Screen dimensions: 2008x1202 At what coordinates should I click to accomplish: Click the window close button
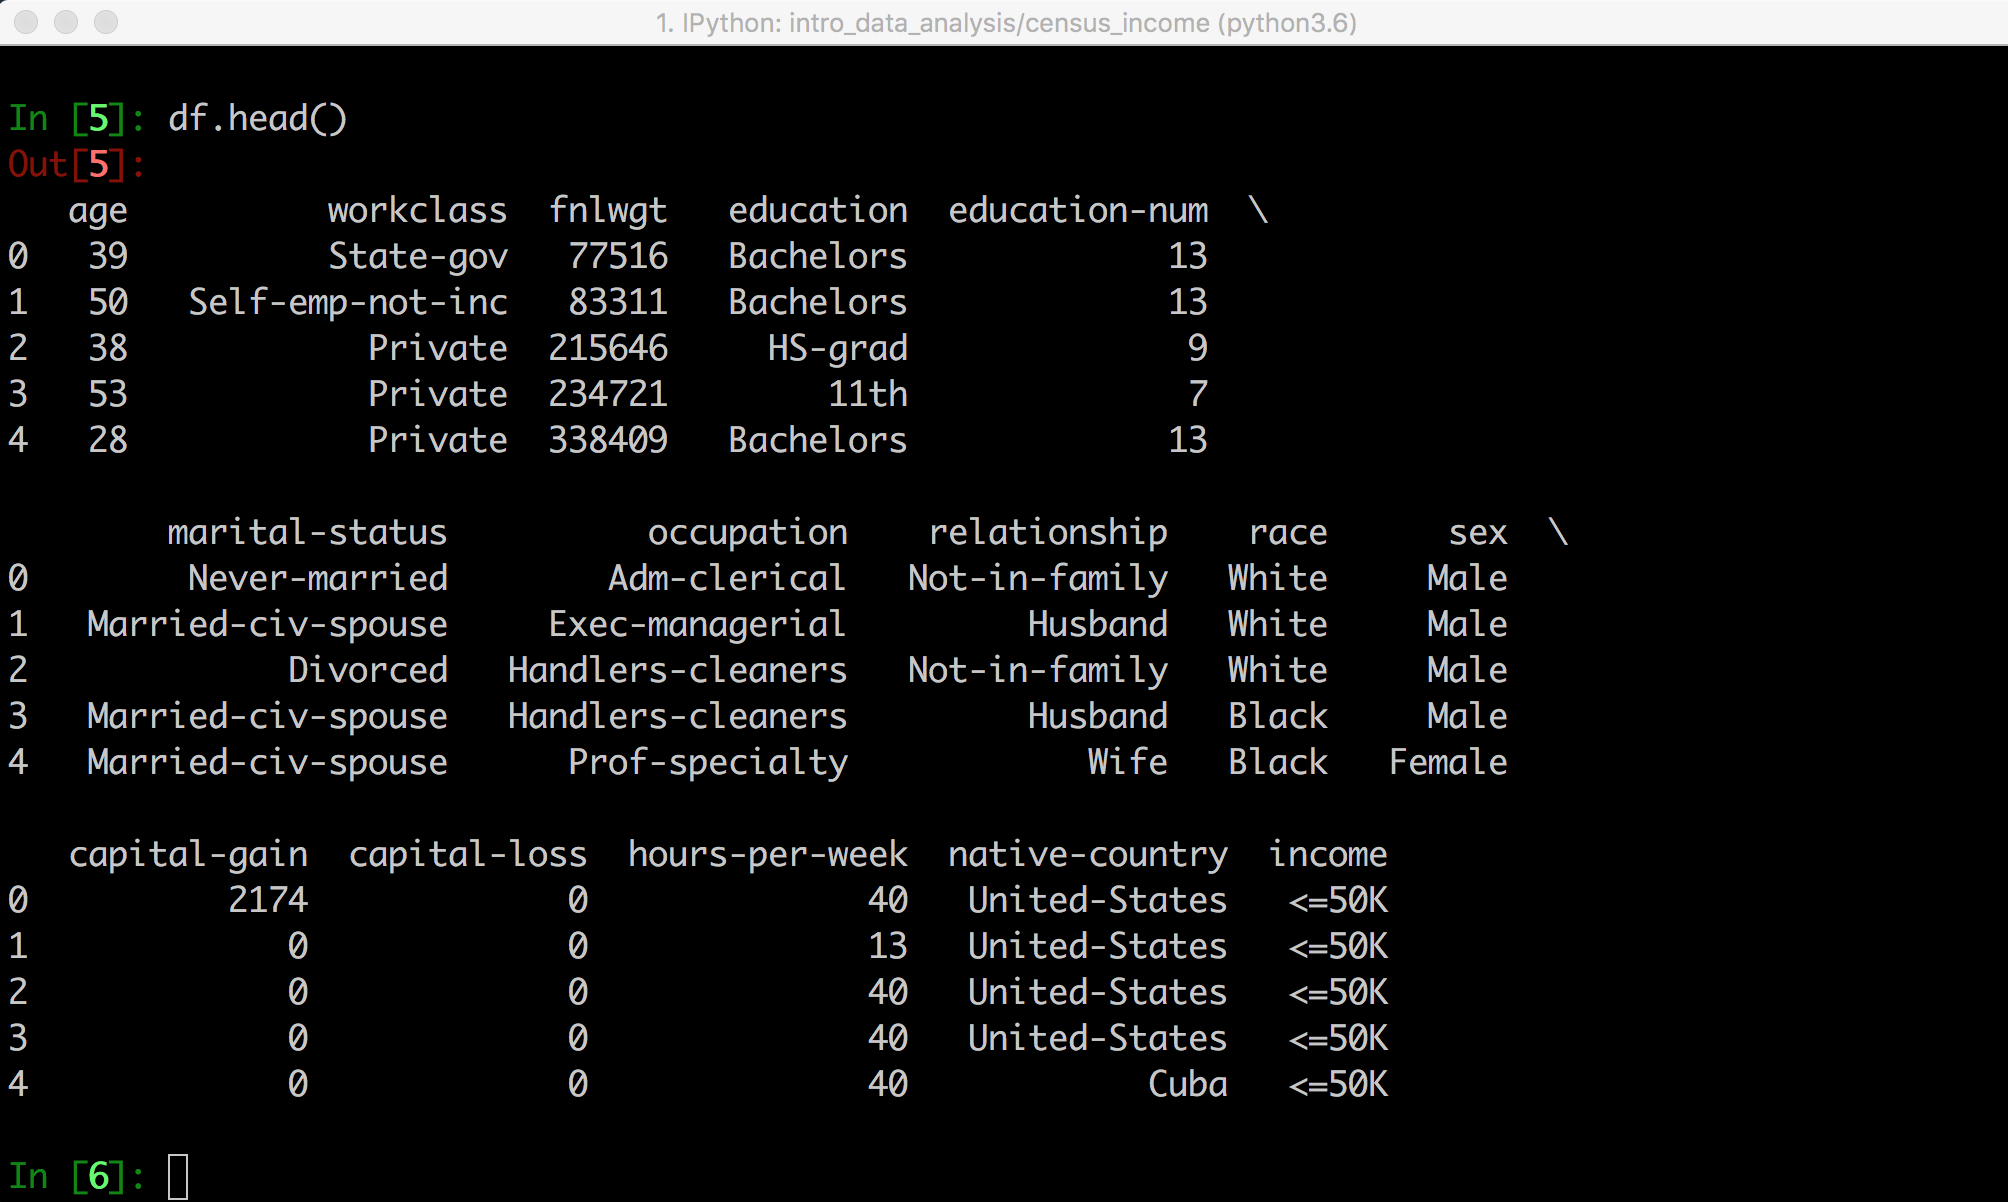27,22
